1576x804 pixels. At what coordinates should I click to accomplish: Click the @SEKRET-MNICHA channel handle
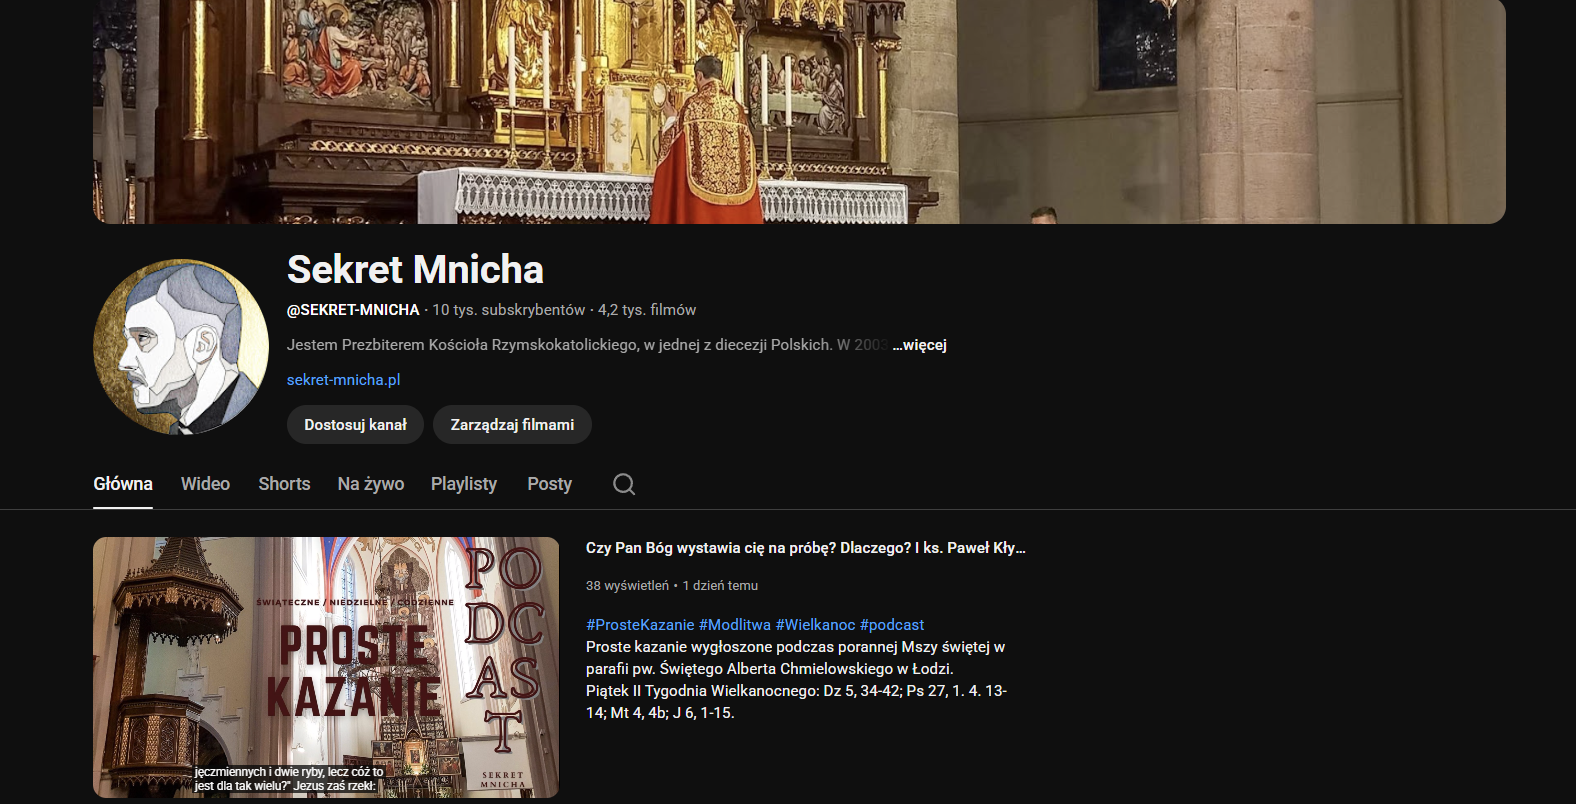coord(353,310)
